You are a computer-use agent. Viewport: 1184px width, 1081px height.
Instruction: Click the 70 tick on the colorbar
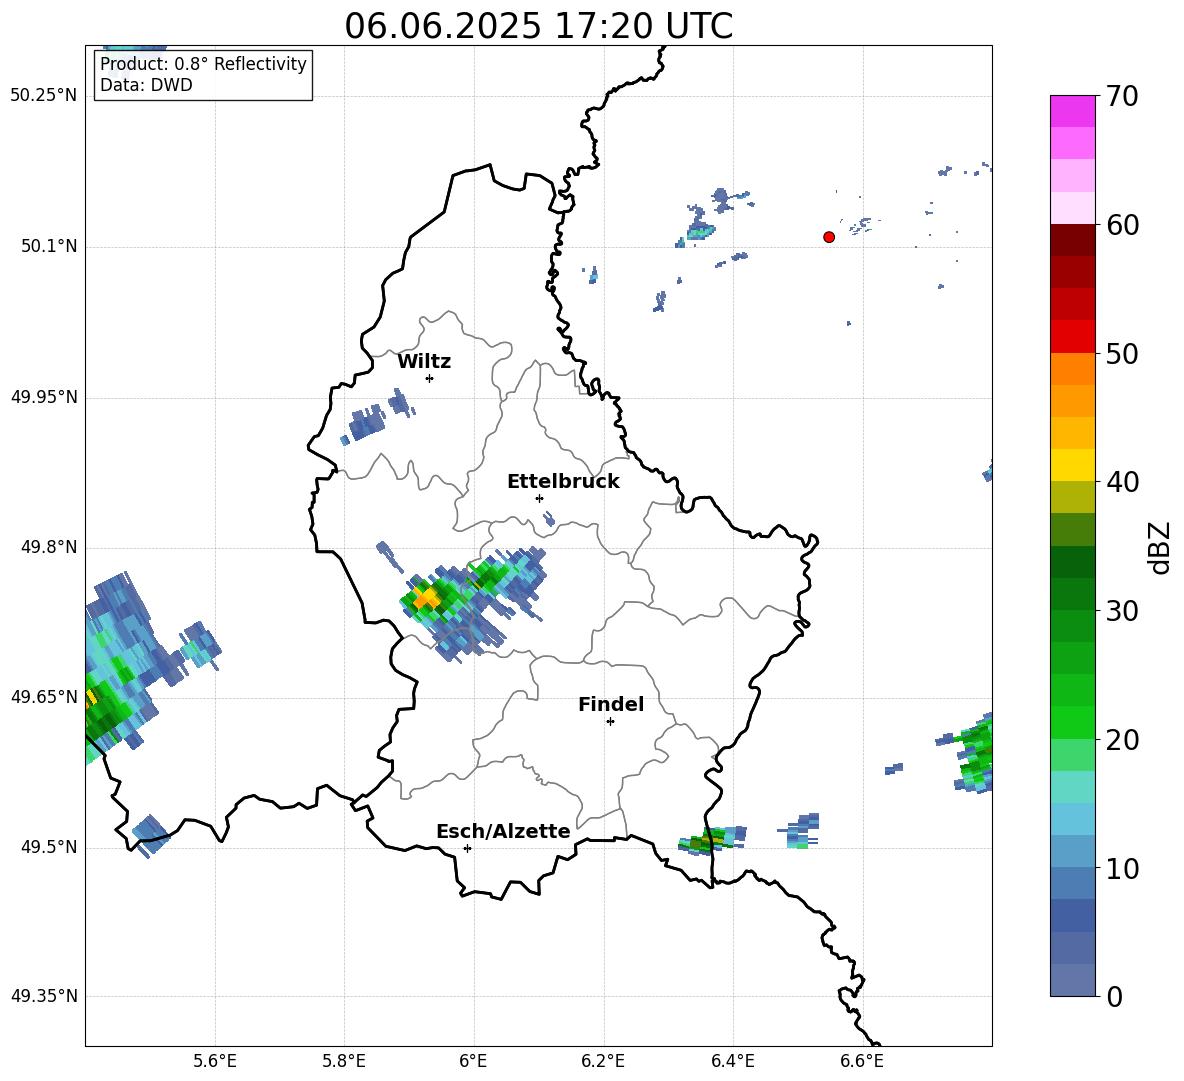tap(1121, 96)
